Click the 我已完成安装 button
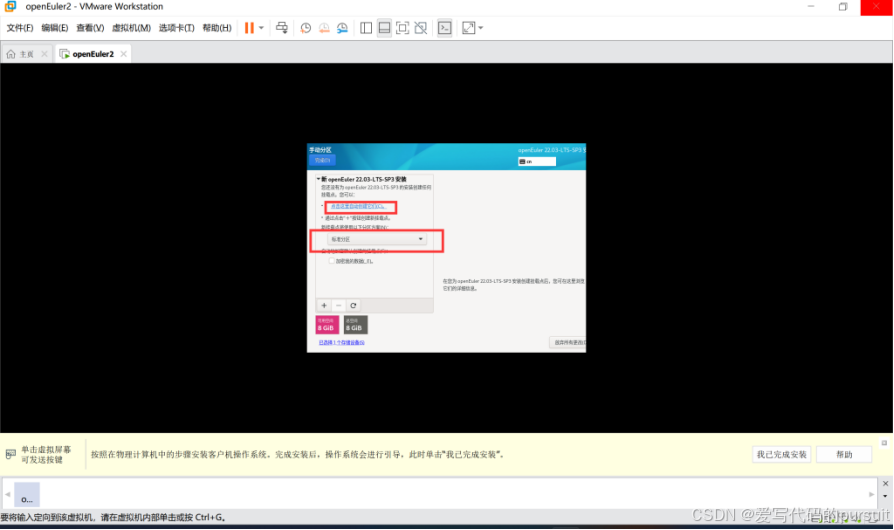This screenshot has width=894, height=530. 782,455
